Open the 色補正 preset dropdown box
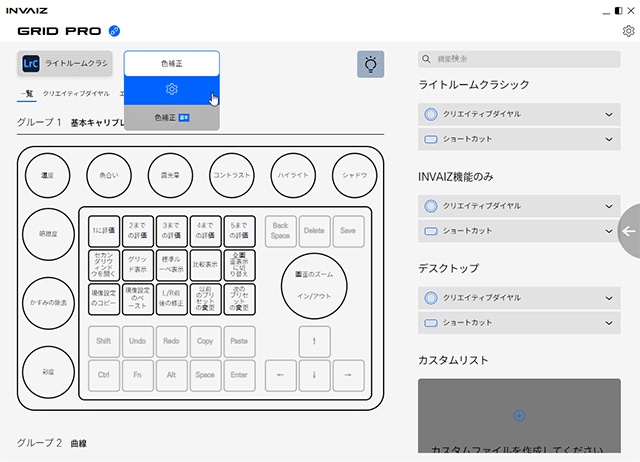This screenshot has width=640, height=462. point(171,63)
